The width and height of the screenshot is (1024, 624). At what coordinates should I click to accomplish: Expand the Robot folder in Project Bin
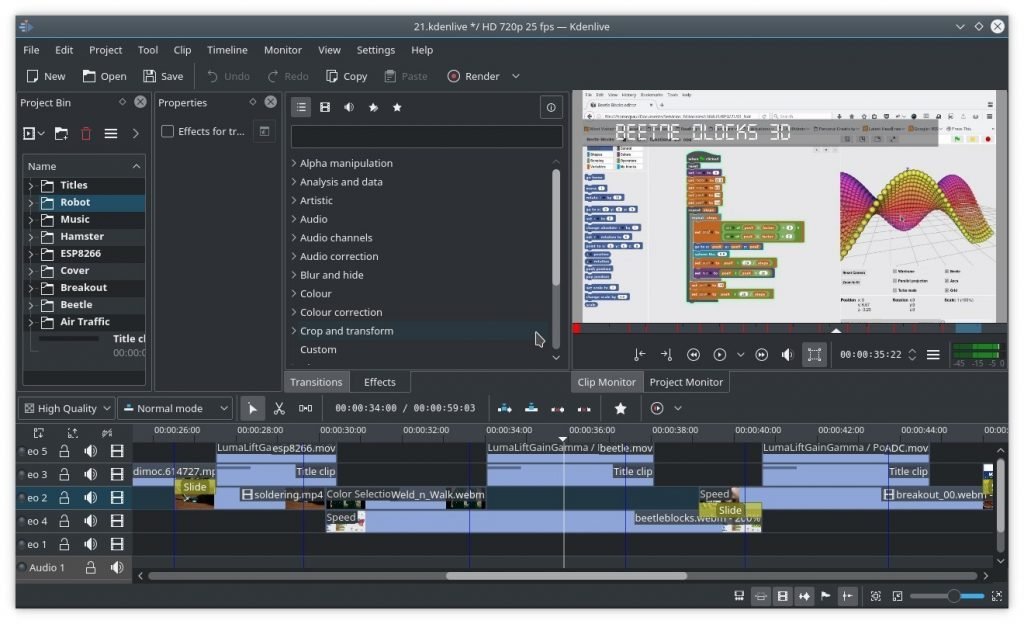[31, 202]
